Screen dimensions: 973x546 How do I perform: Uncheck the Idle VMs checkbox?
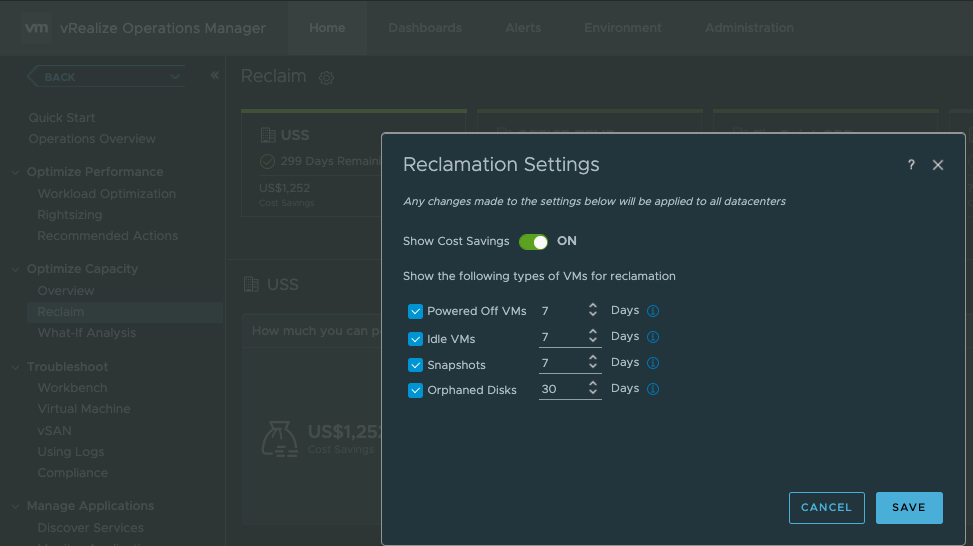[x=415, y=339]
